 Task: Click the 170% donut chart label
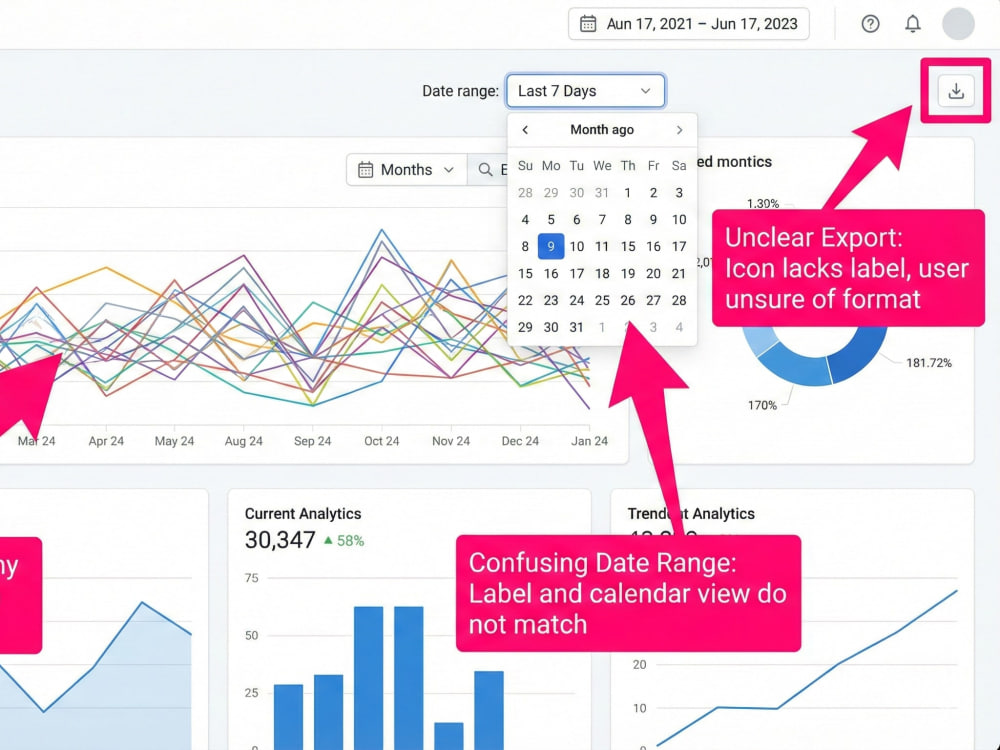[x=762, y=405]
